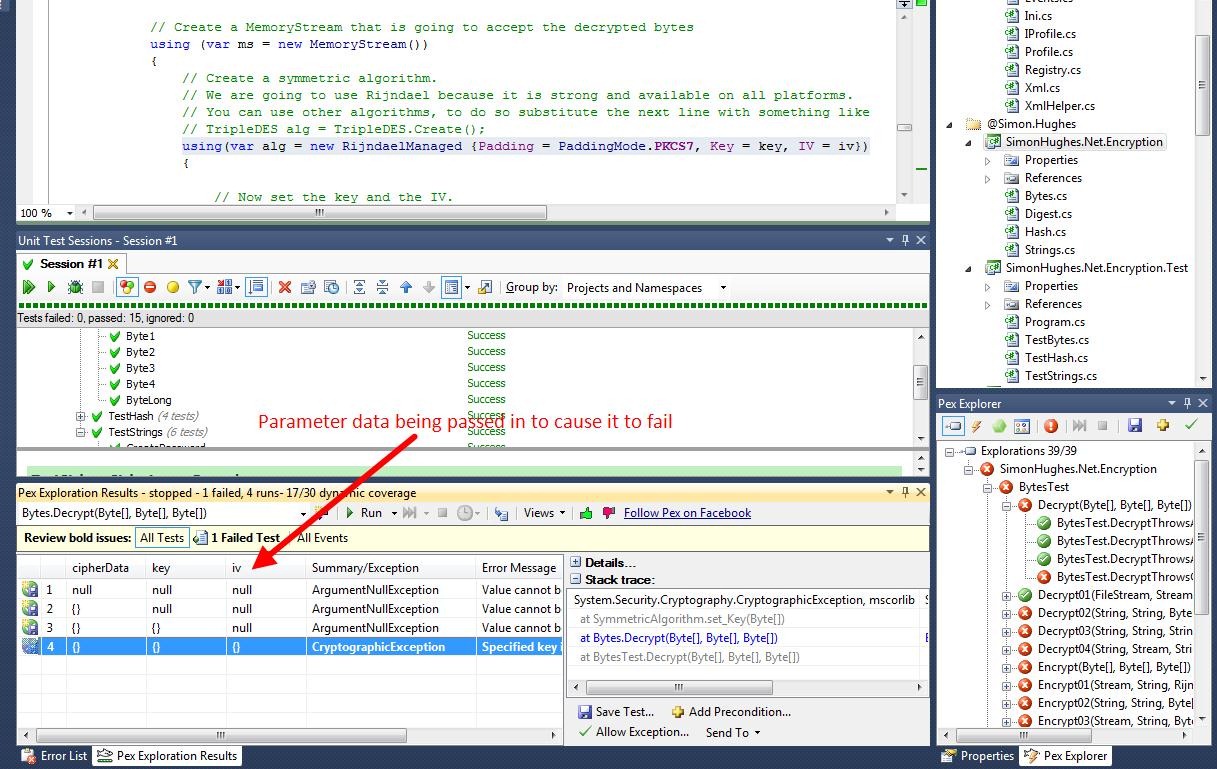Screen dimensions: 1217x769
Task: Click the red no-entry failed-tests filter icon
Action: pos(150,287)
